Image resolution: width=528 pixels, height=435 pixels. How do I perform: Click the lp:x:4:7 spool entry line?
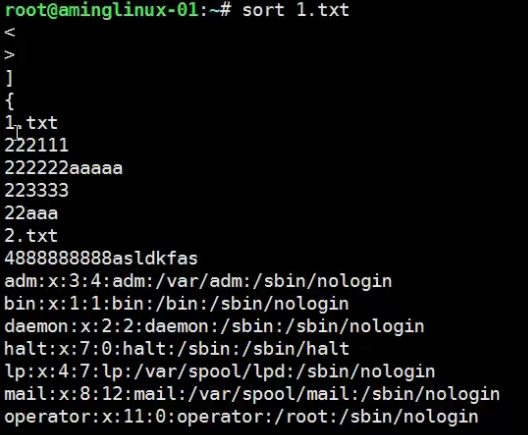[x=220, y=372]
